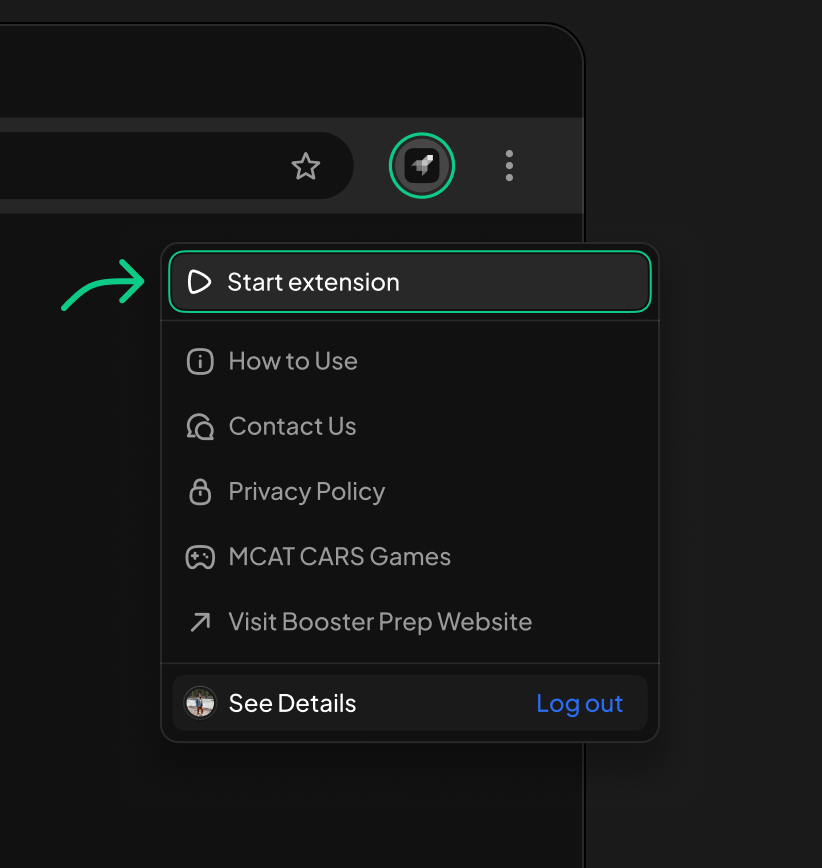
Task: Open the Booster Prep rocket extension icon
Action: 422,166
